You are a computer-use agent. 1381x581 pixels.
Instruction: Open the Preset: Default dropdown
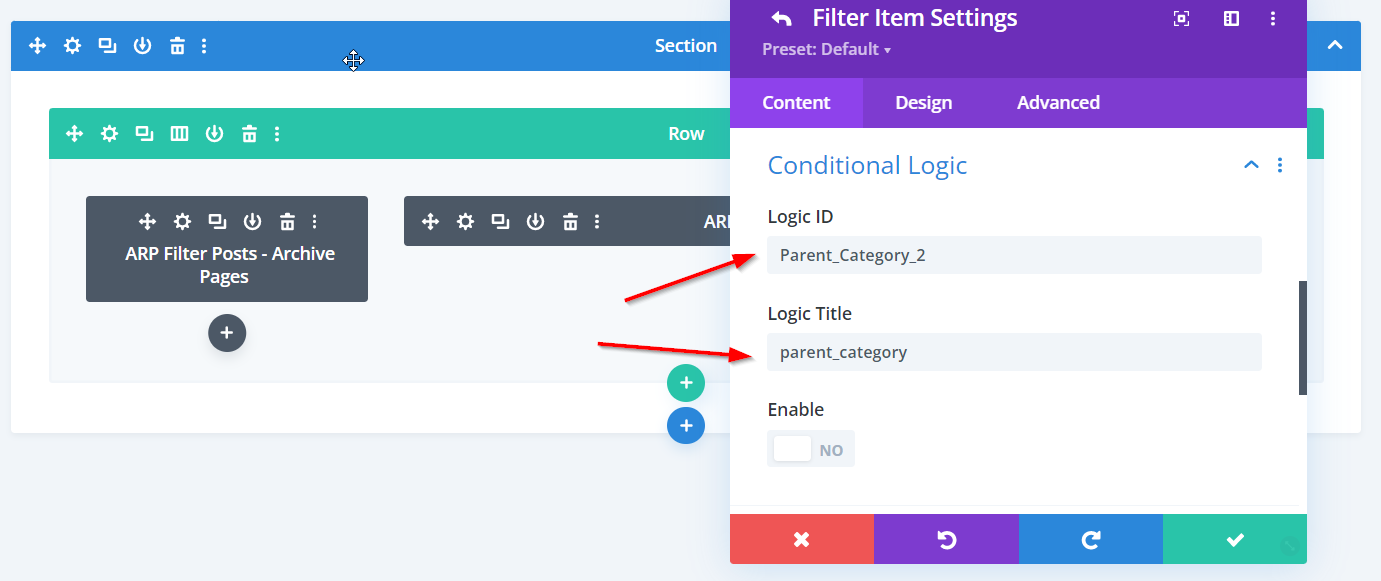click(826, 49)
